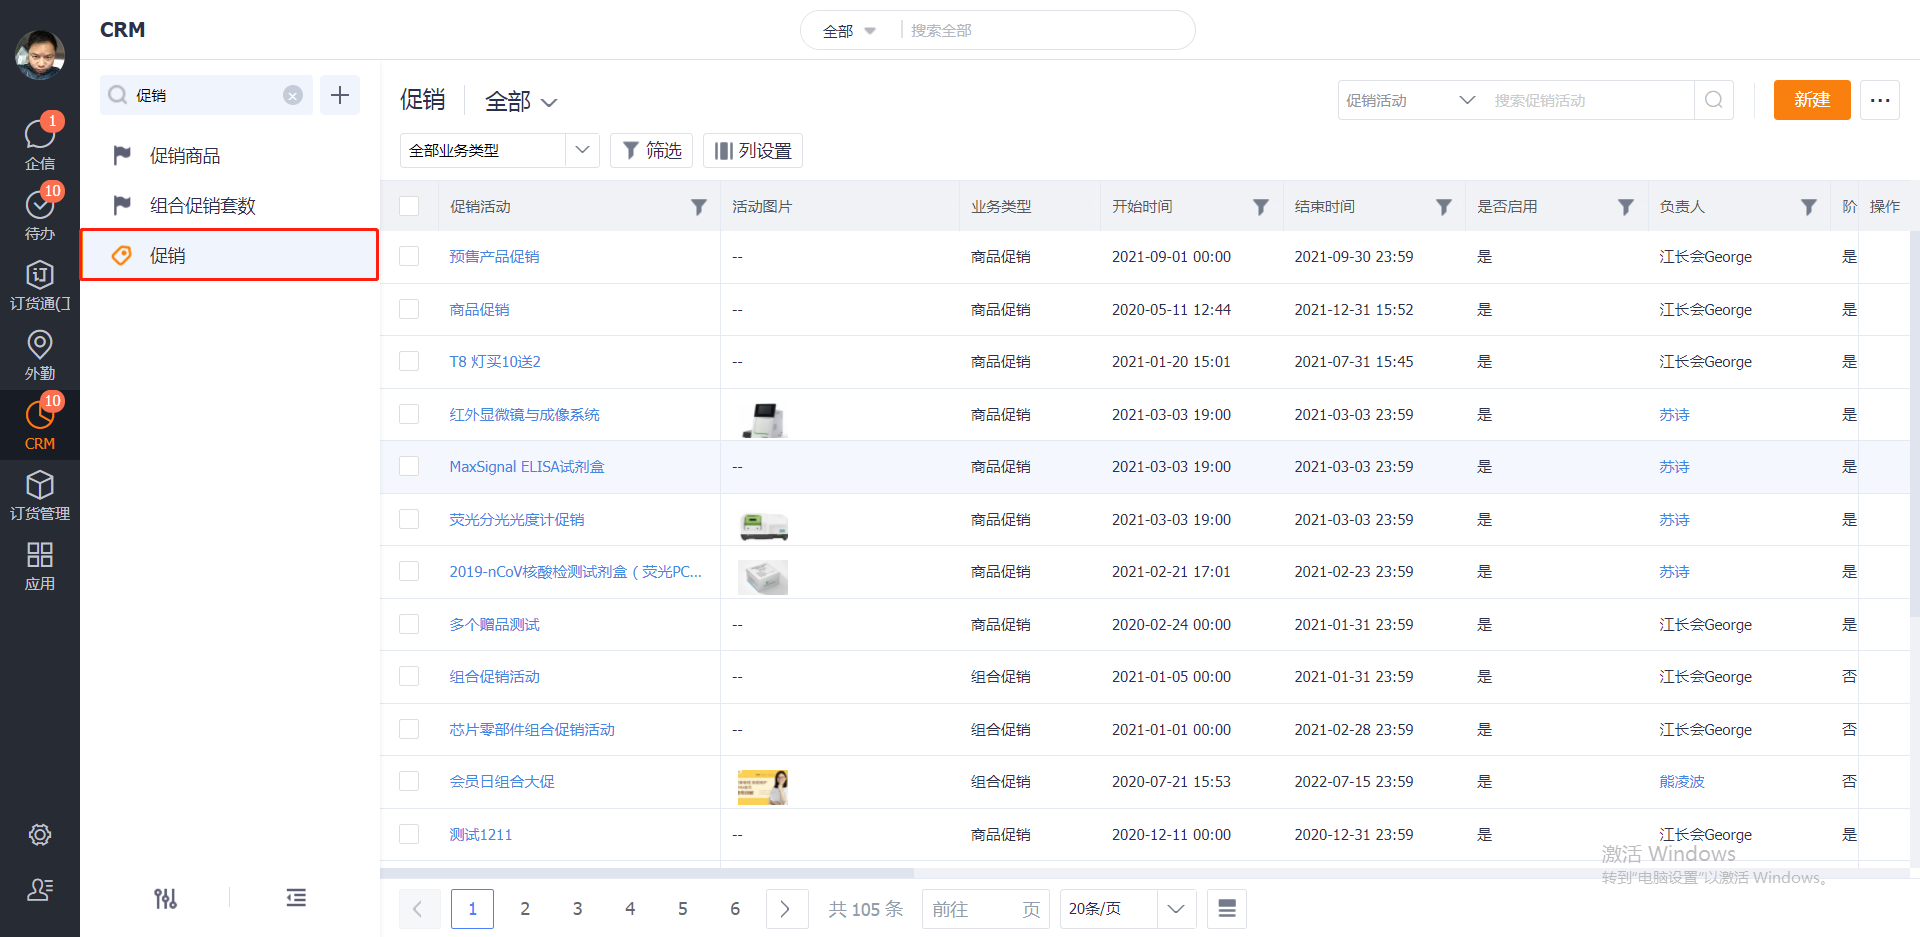This screenshot has width=1920, height=937.
Task: Open the 芯片零部件组合促销活动 link
Action: pyautogui.click(x=532, y=729)
